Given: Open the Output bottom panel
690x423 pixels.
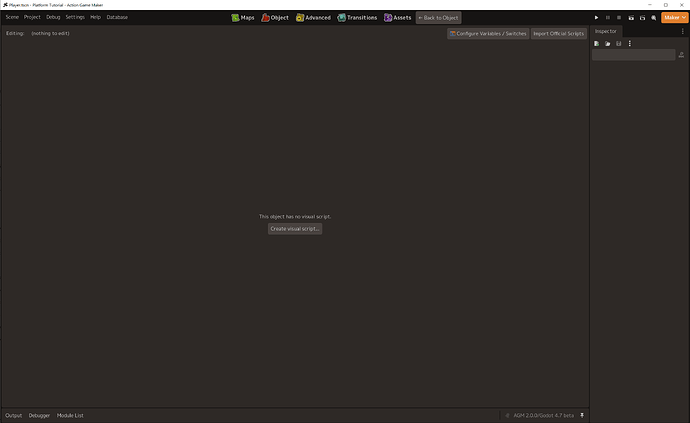Looking at the screenshot, I should (14, 416).
